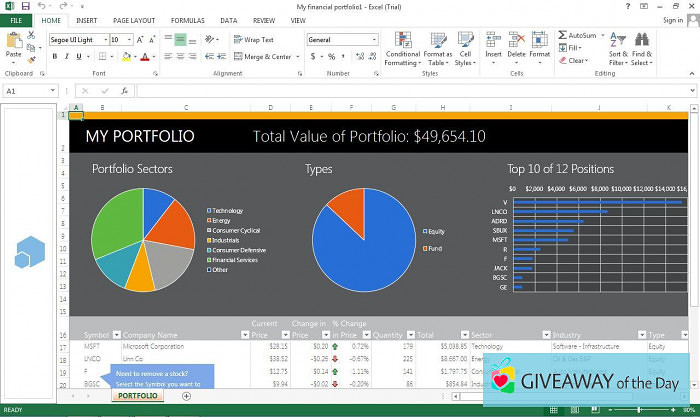This screenshot has width=700, height=417.
Task: Open the PAGE LAYOUT ribbon tab
Action: 133,20
